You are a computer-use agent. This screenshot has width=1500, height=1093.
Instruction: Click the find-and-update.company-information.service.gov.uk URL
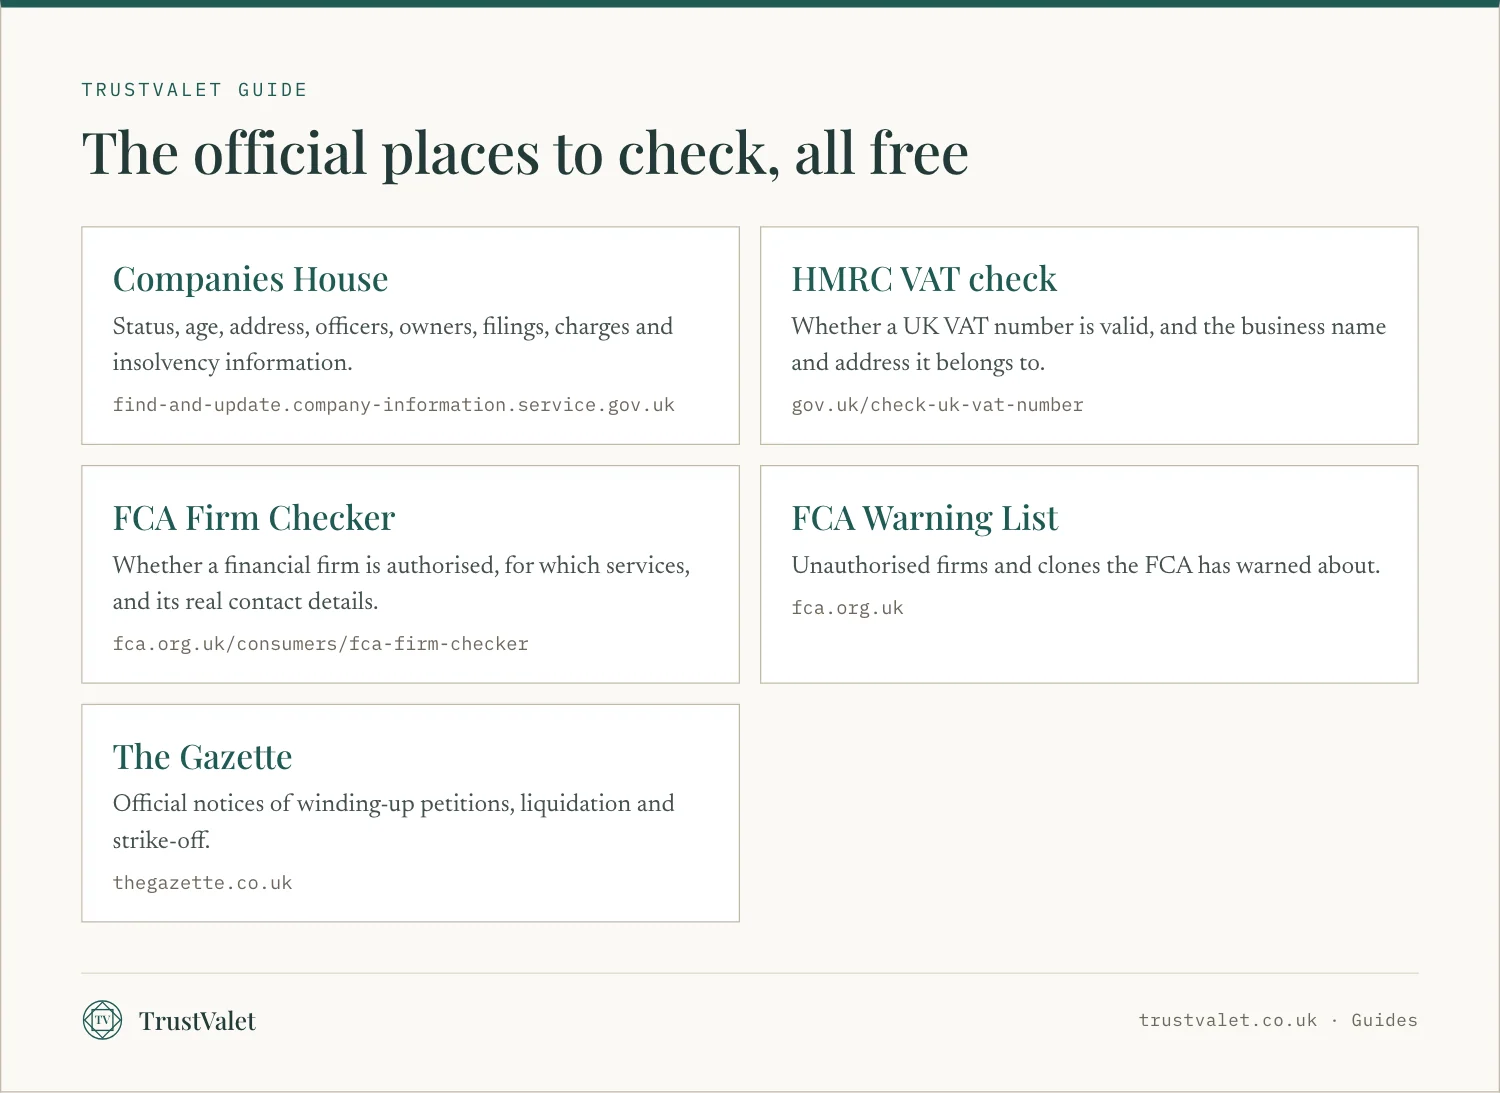pyautogui.click(x=394, y=405)
